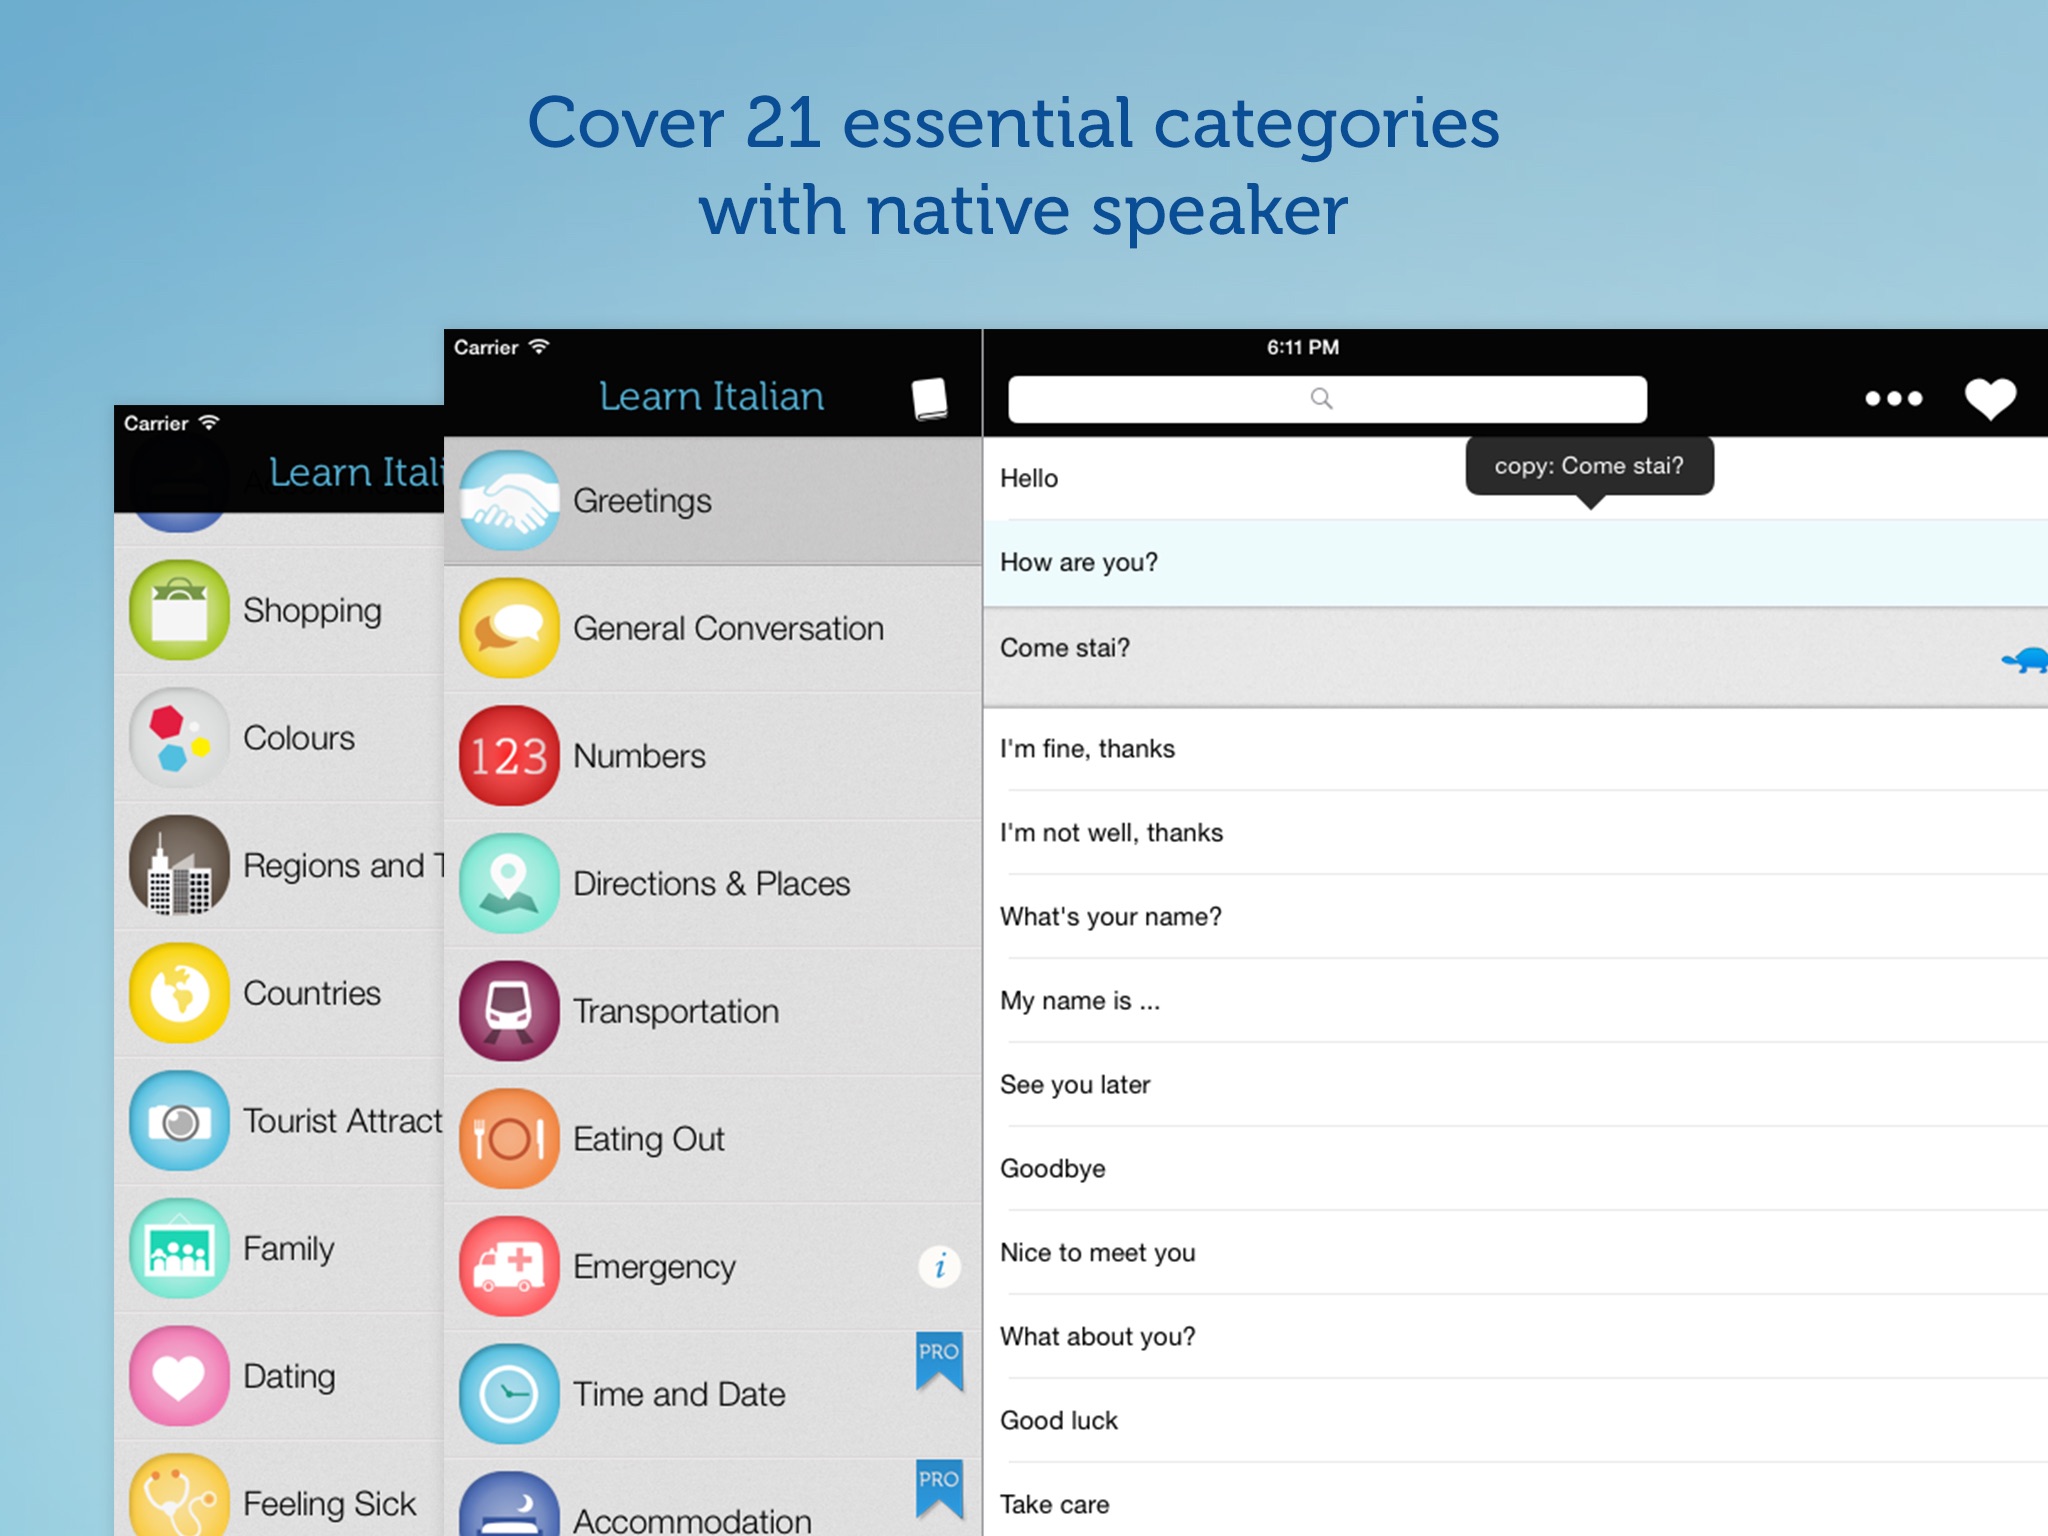The image size is (2048, 1536).
Task: Tap the Emergency info icon
Action: pyautogui.click(x=939, y=1266)
